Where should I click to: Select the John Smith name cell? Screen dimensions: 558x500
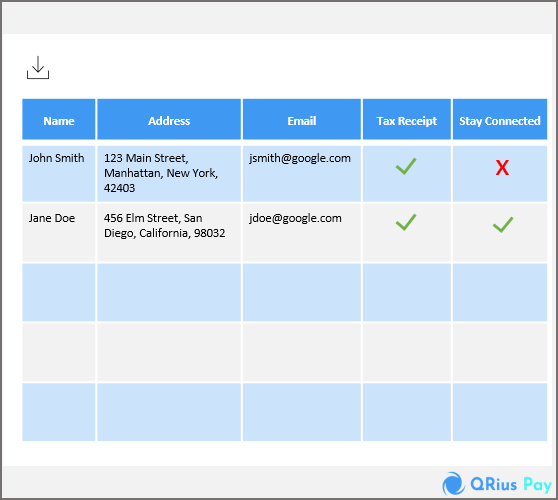[59, 174]
